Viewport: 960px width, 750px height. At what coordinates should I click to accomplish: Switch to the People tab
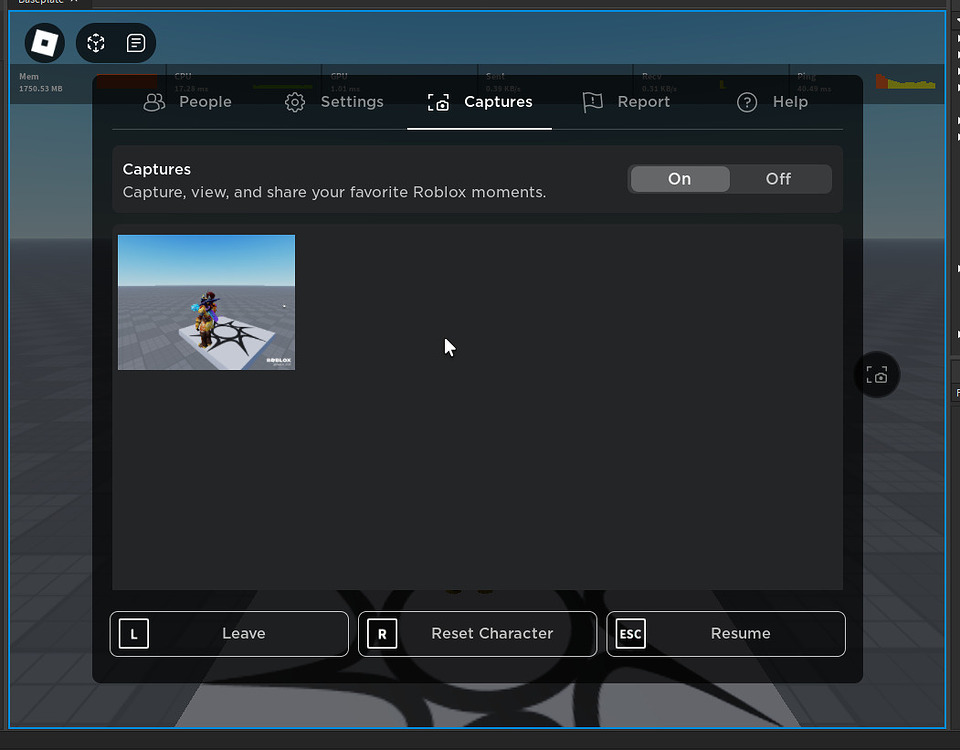point(187,102)
